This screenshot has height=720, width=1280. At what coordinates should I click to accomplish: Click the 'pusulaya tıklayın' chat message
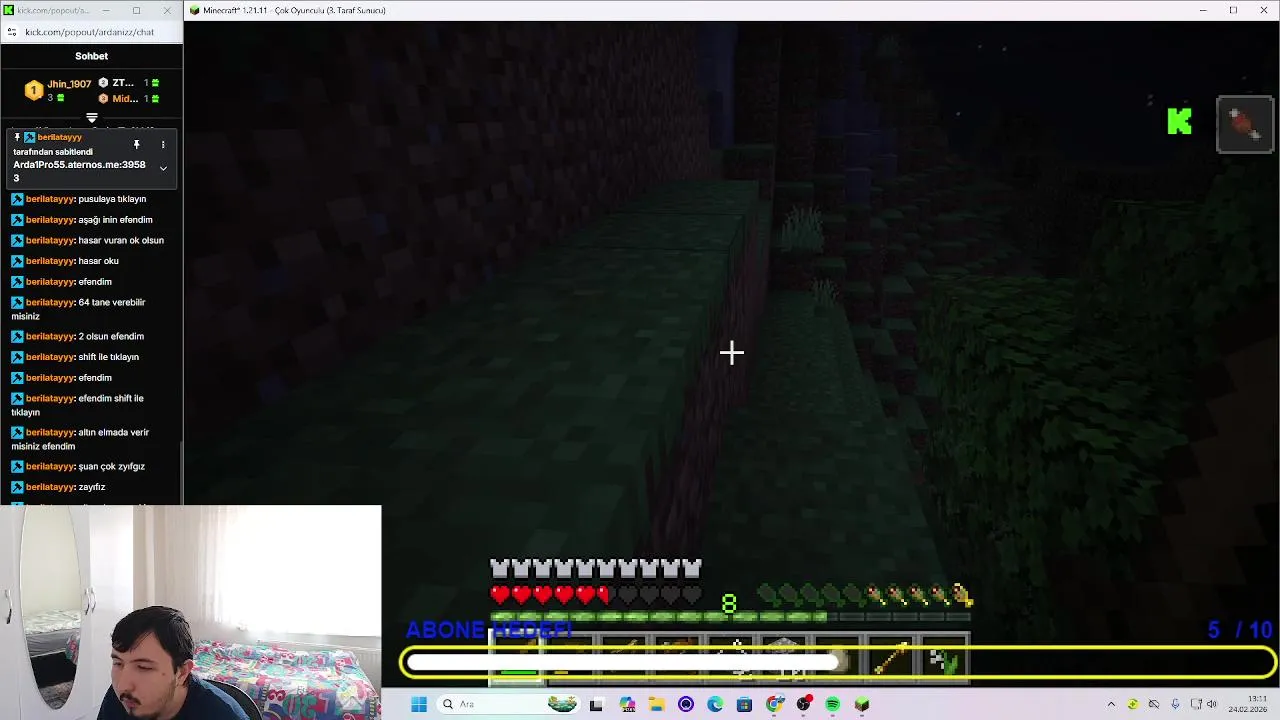point(112,199)
